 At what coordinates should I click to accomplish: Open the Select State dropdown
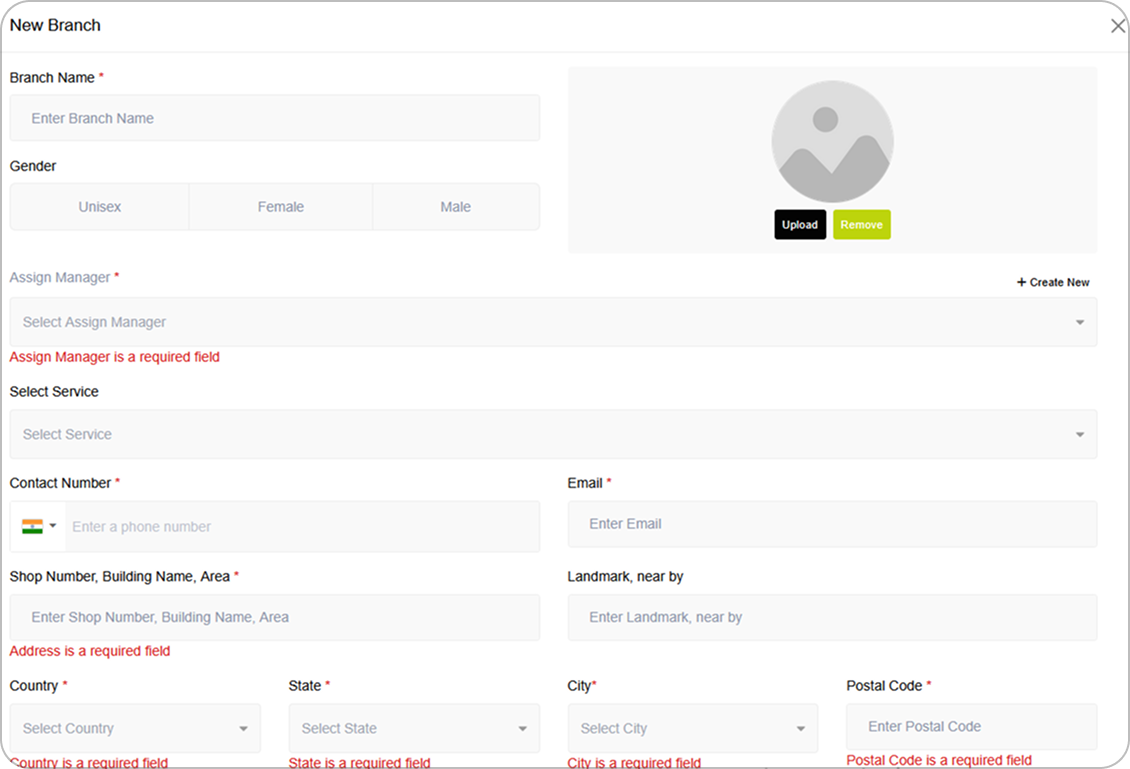[x=414, y=728]
